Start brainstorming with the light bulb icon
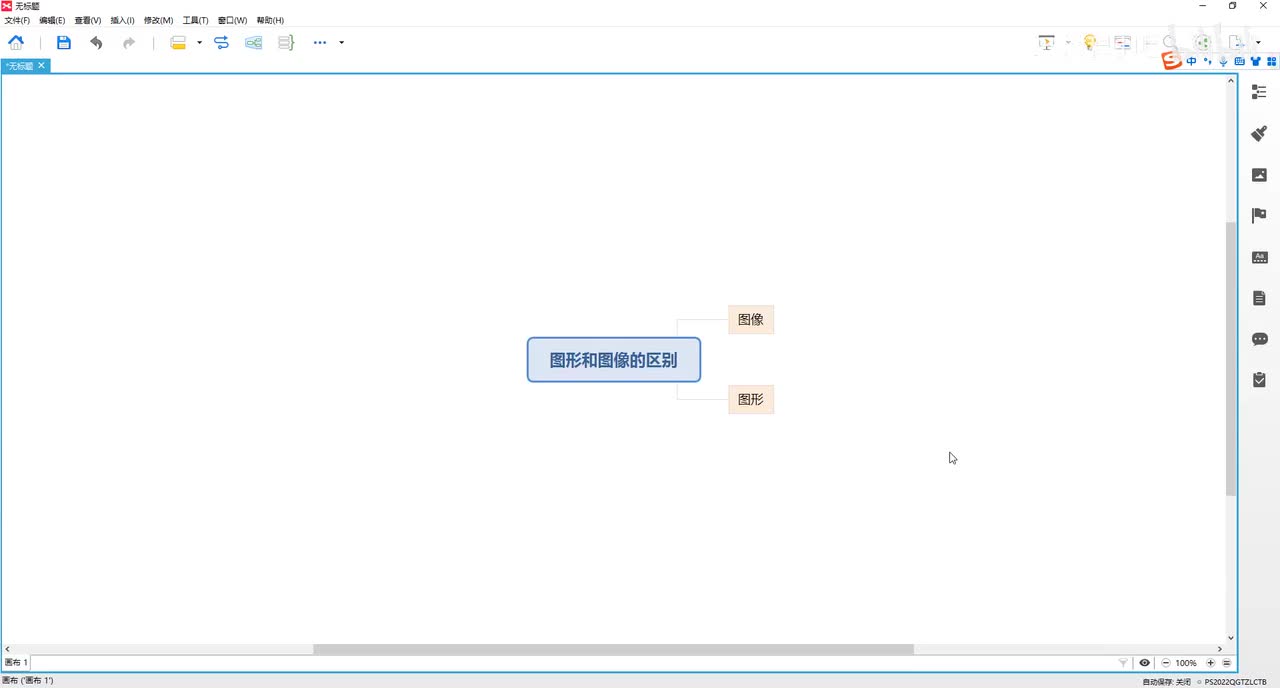This screenshot has height=688, width=1280. coord(1090,42)
